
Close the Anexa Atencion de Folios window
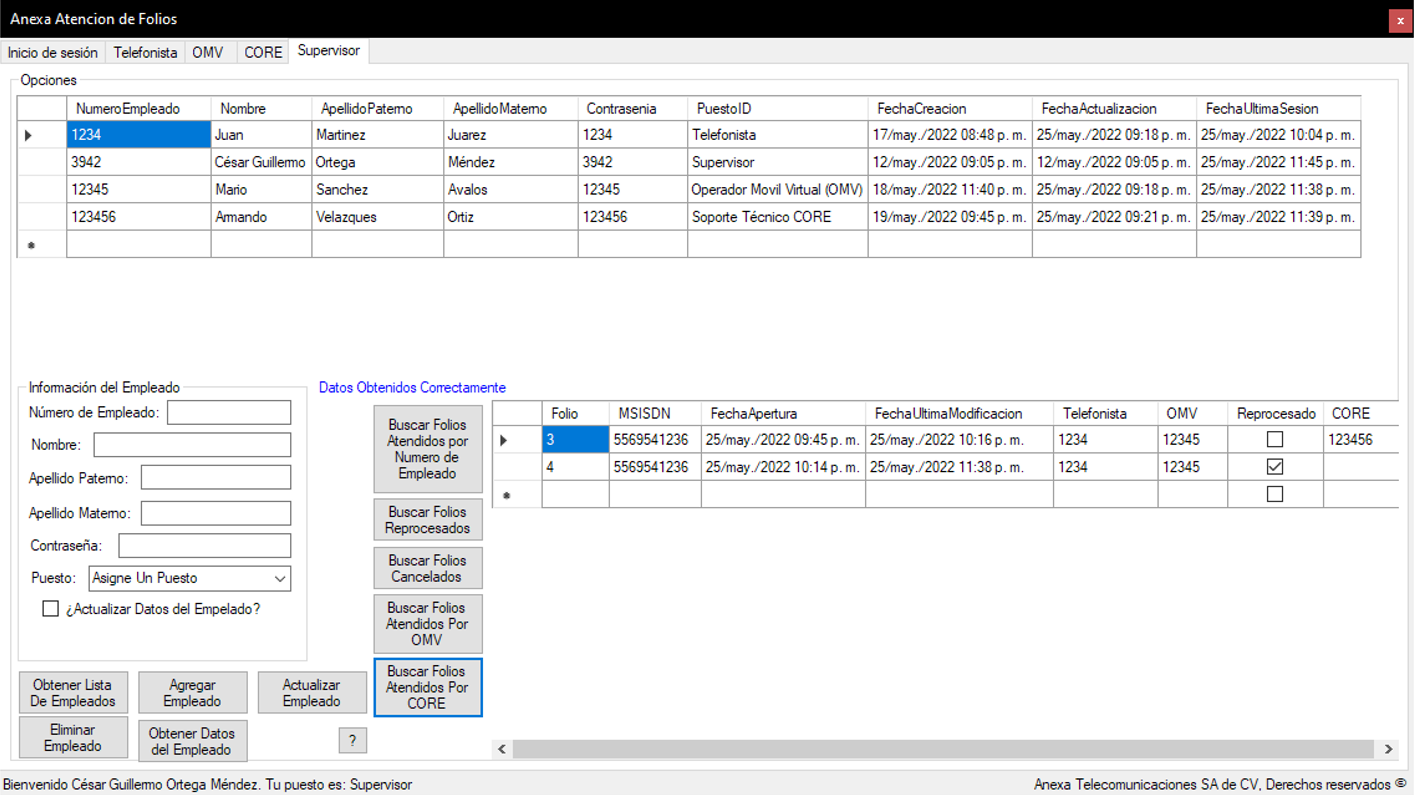tap(1400, 21)
